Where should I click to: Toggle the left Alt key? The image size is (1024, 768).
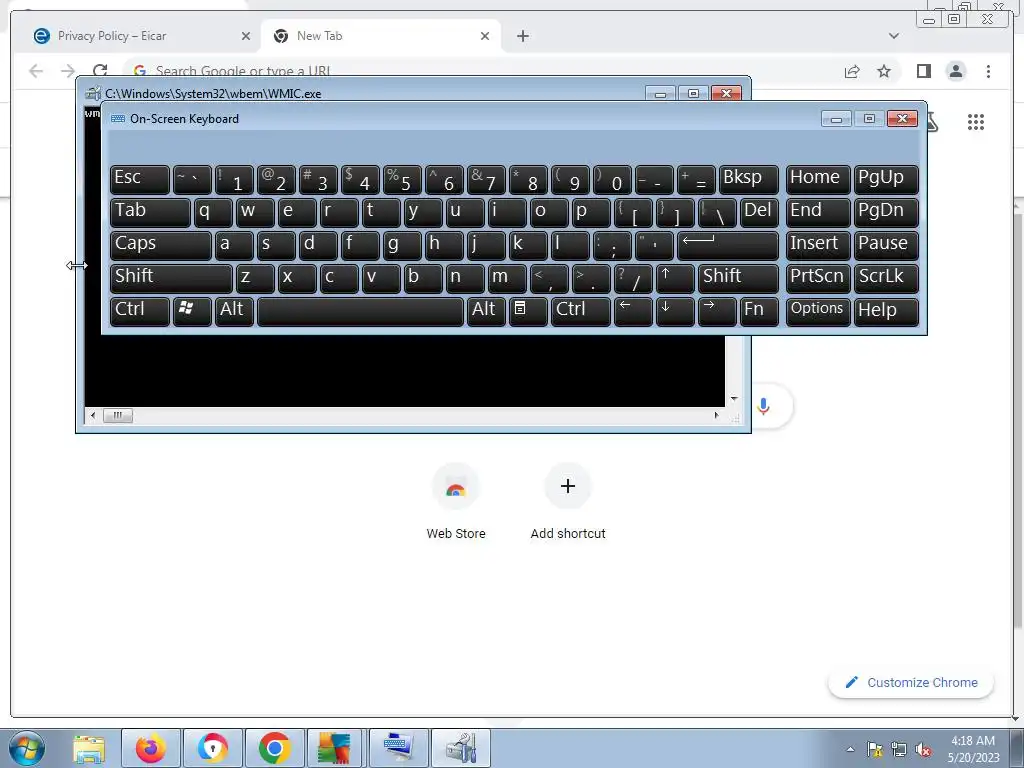pos(234,311)
